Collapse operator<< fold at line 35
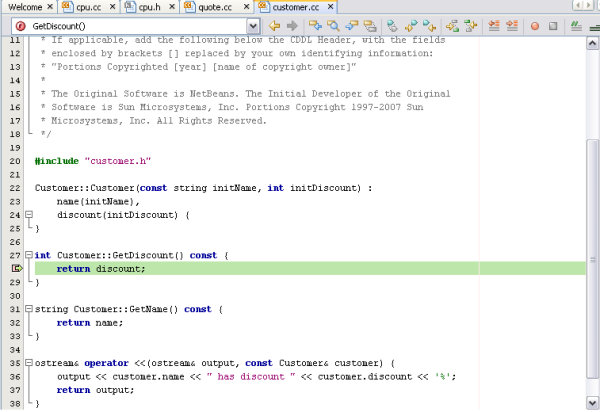The width and height of the screenshot is (600, 412). pos(29,363)
